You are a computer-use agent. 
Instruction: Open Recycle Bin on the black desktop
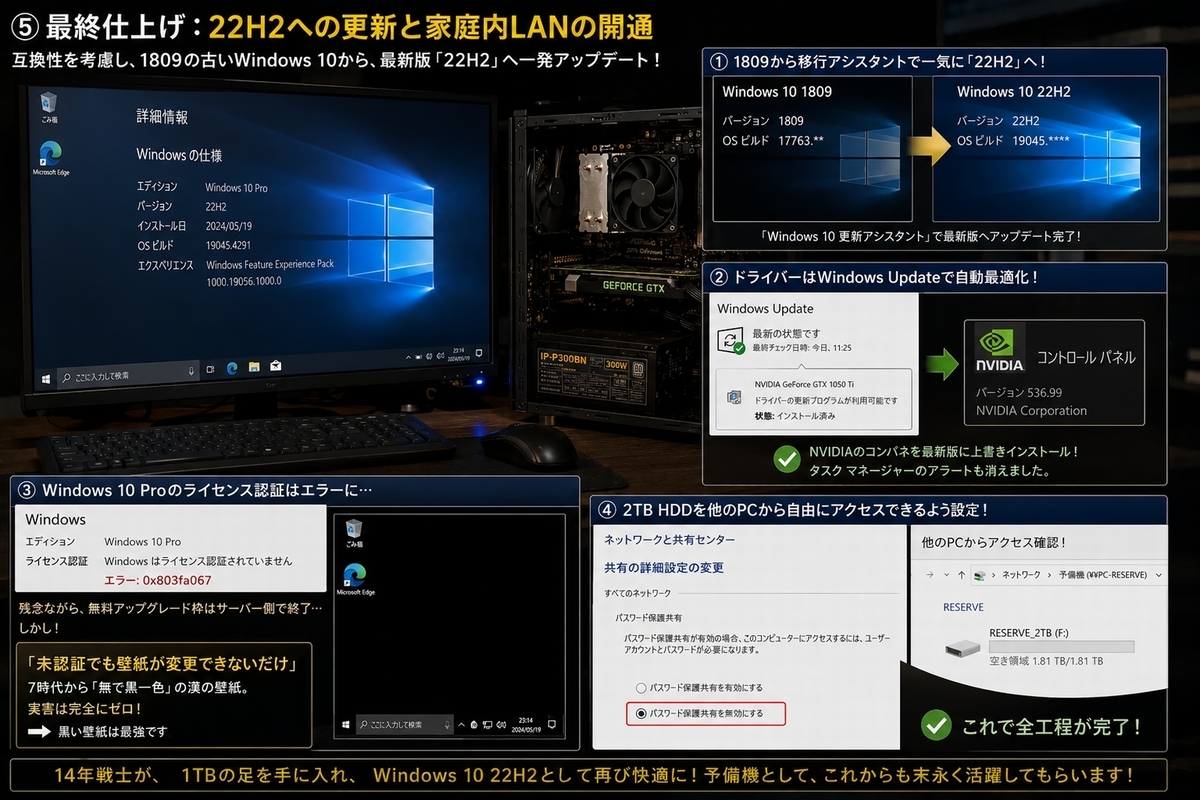coord(355,532)
